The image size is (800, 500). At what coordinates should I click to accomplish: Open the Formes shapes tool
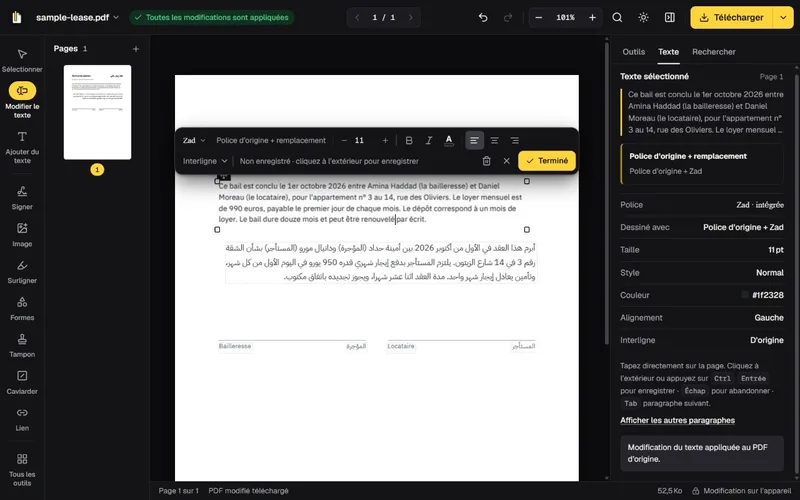(22, 309)
